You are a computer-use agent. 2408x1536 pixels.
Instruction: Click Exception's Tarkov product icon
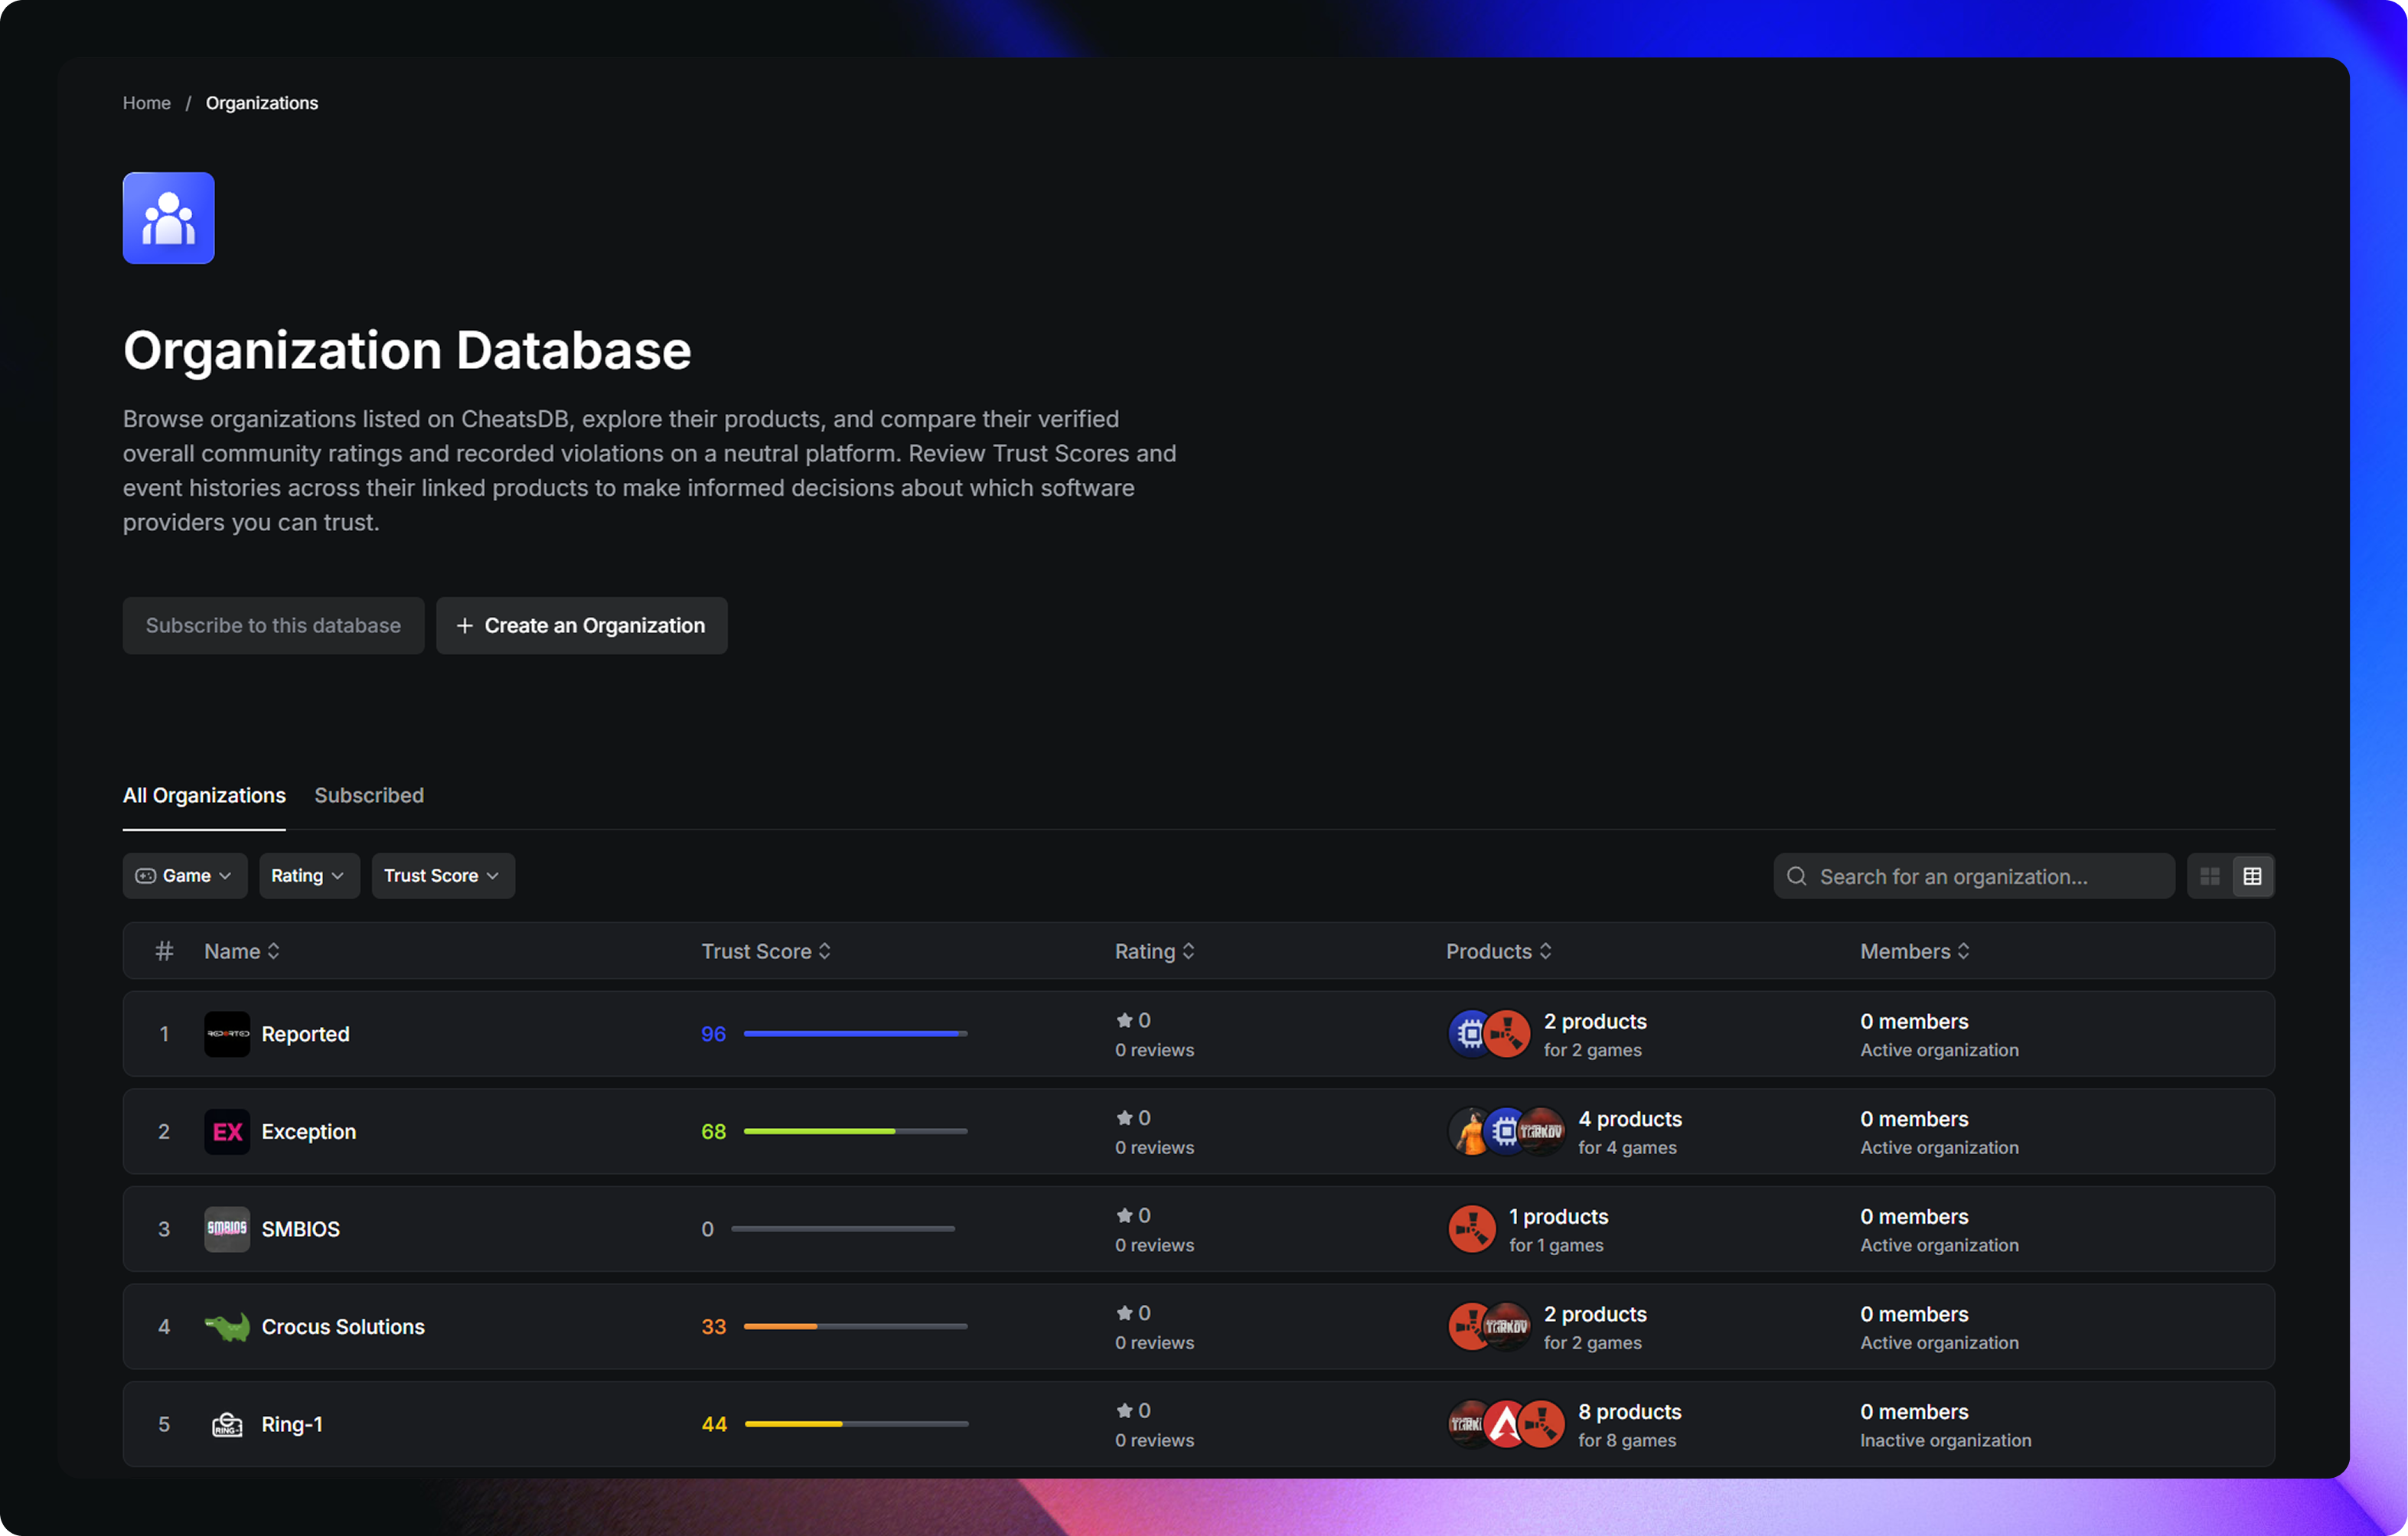(1542, 1131)
